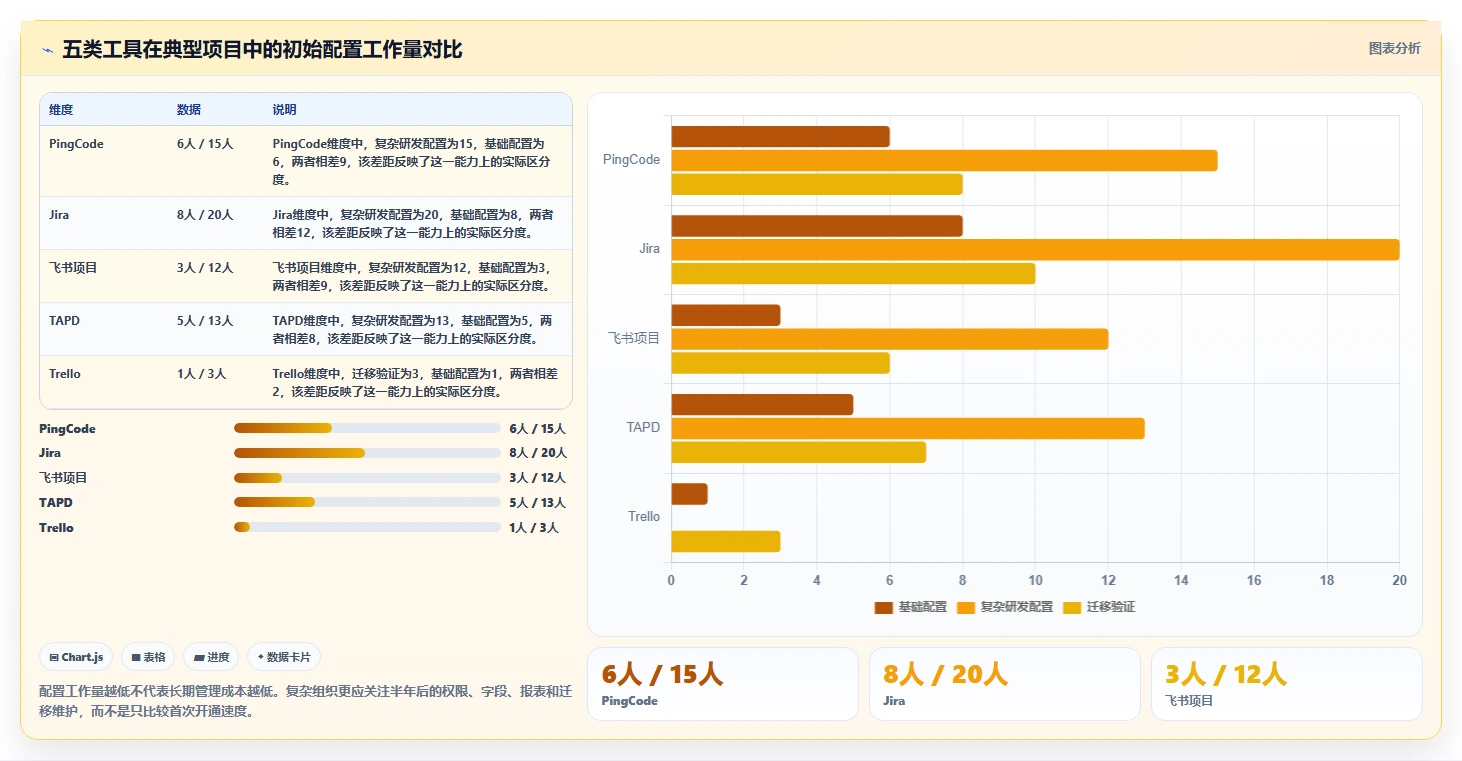Screen dimensions: 1462x761
Task: Click the title 五类工具在典型项目中的初始配置工作量对比
Action: 262,50
